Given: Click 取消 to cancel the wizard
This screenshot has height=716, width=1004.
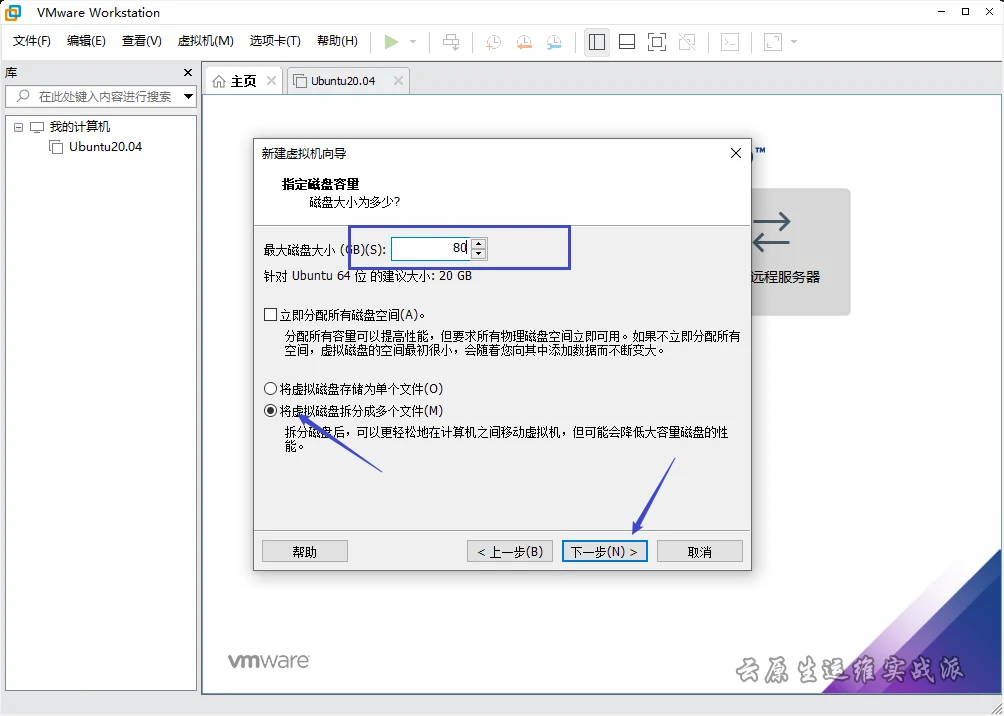Looking at the screenshot, I should tap(700, 551).
